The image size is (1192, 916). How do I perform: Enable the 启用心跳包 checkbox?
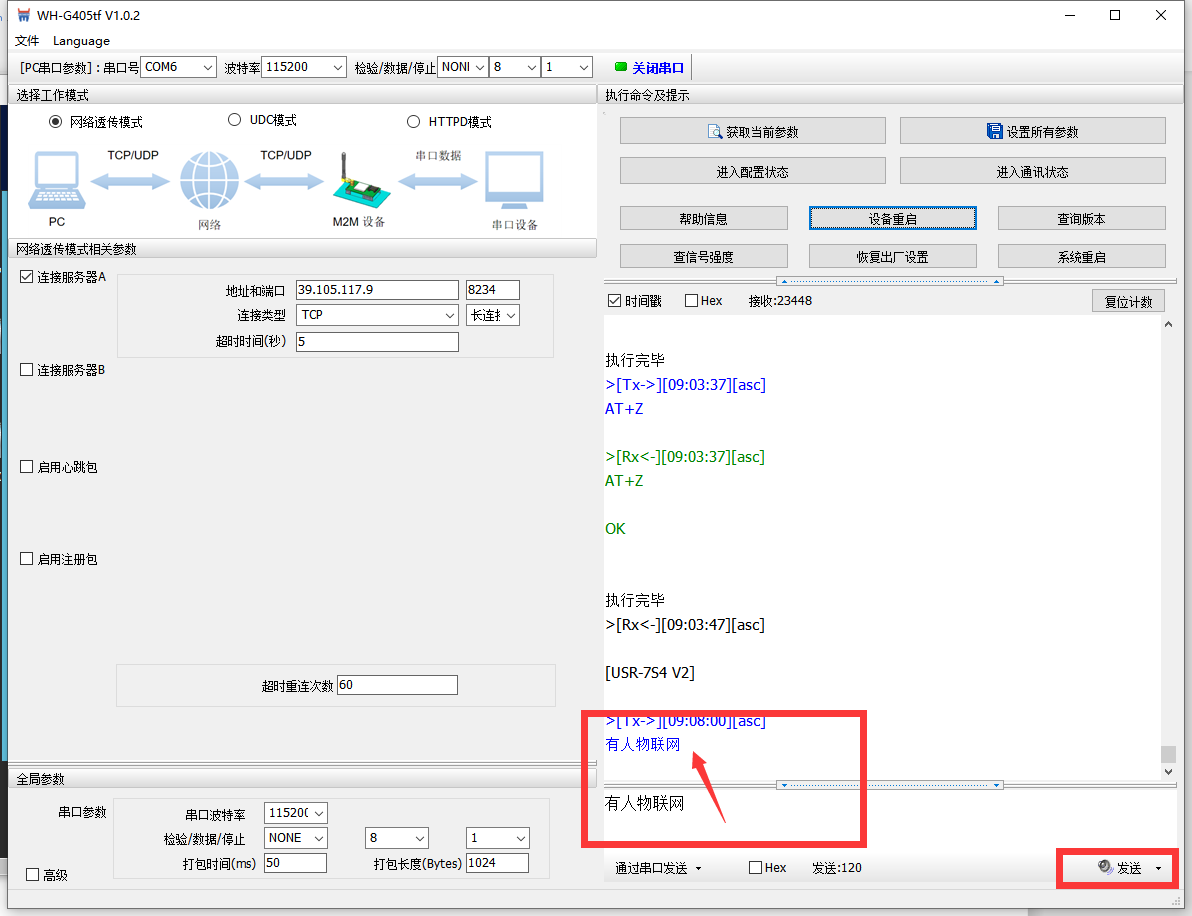(x=27, y=467)
